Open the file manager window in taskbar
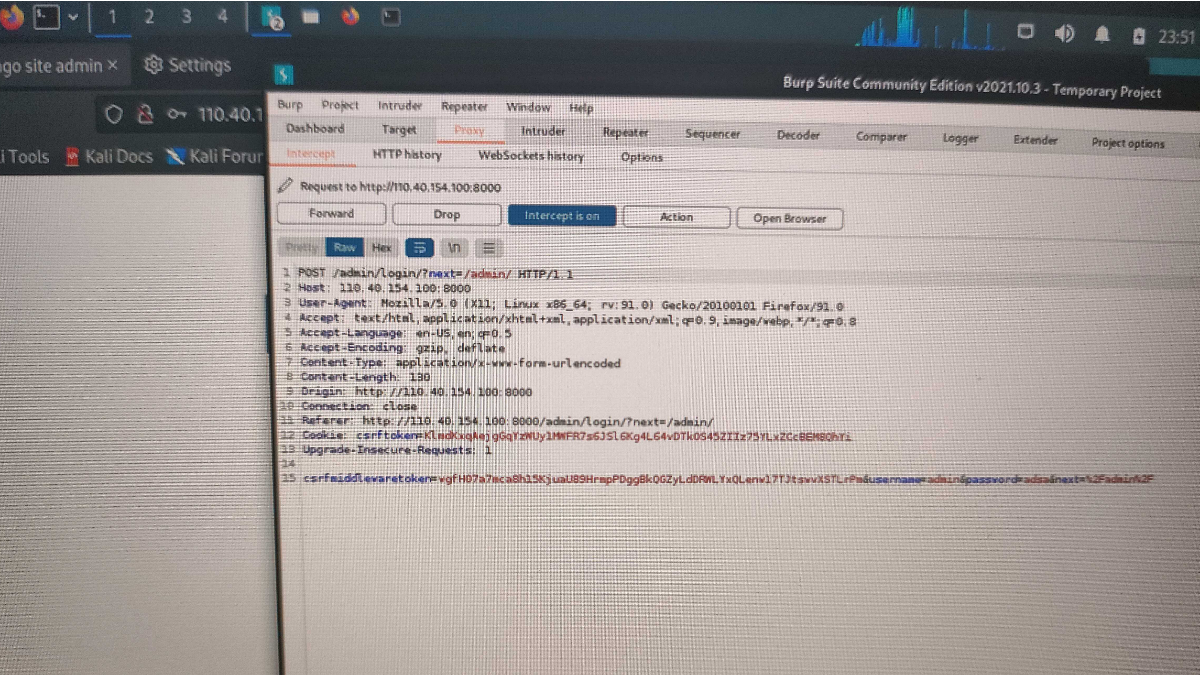The height and width of the screenshot is (675, 1200). [311, 17]
